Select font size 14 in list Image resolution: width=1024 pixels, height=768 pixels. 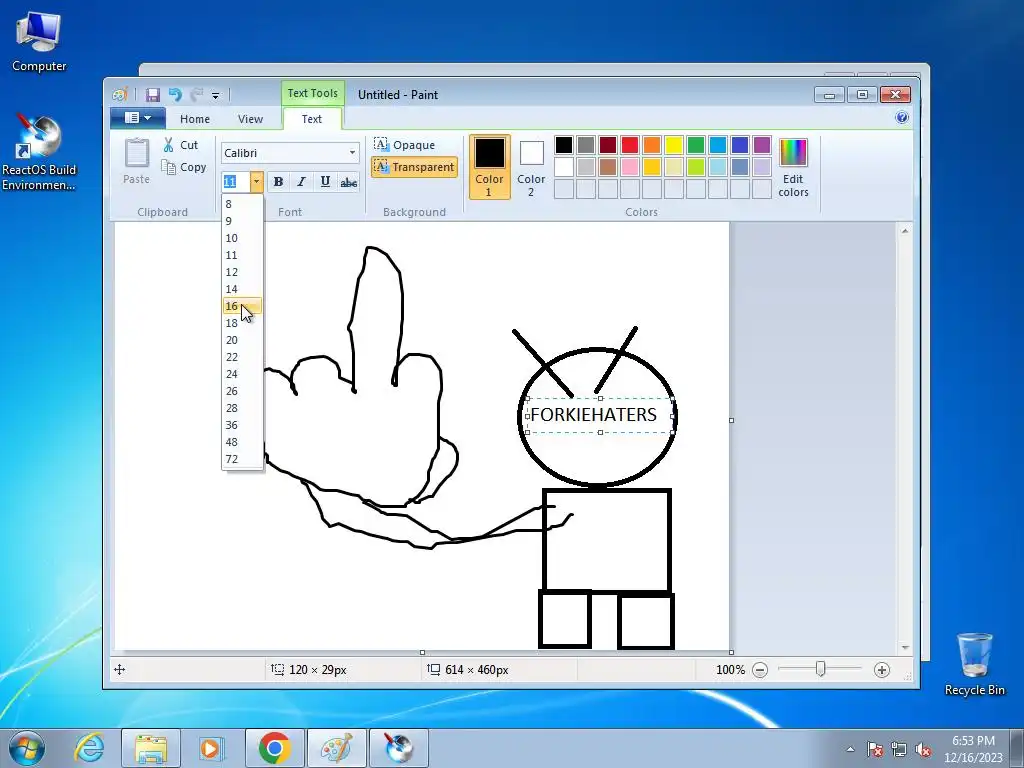242,289
